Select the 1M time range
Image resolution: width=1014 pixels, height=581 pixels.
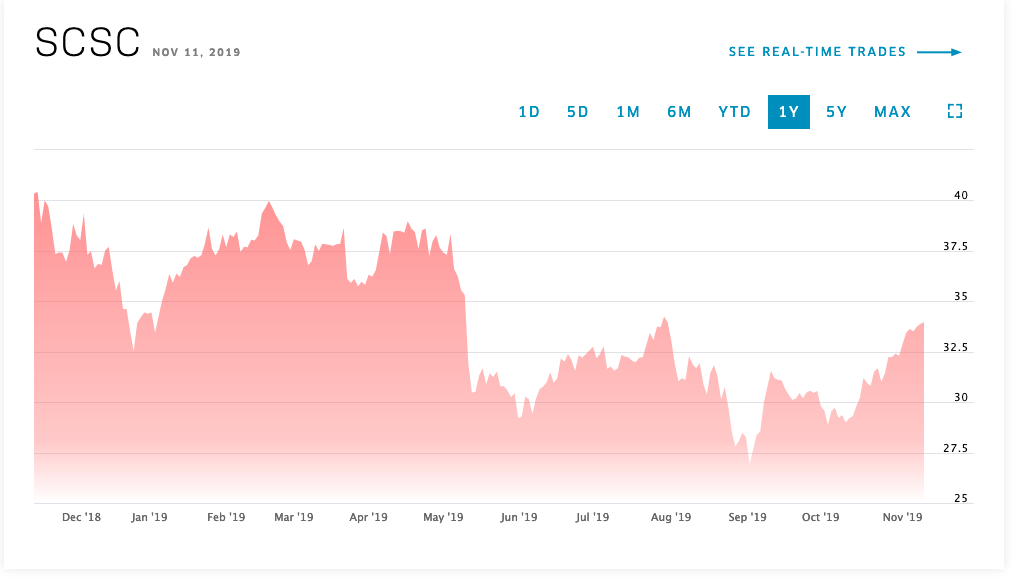[x=628, y=111]
